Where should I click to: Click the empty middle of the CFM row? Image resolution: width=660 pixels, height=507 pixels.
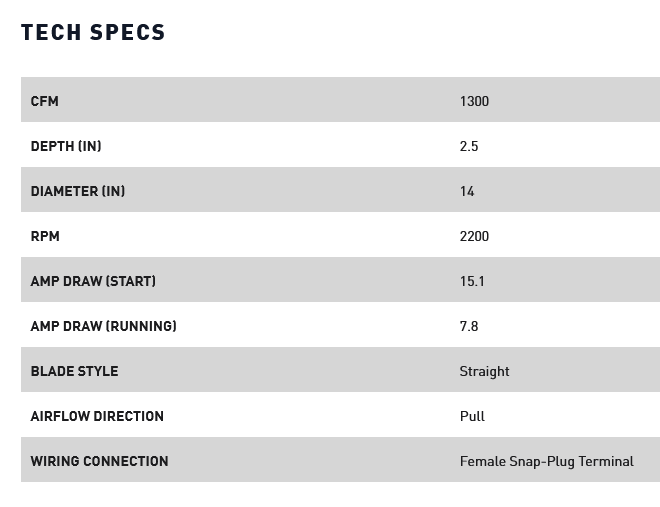click(260, 101)
